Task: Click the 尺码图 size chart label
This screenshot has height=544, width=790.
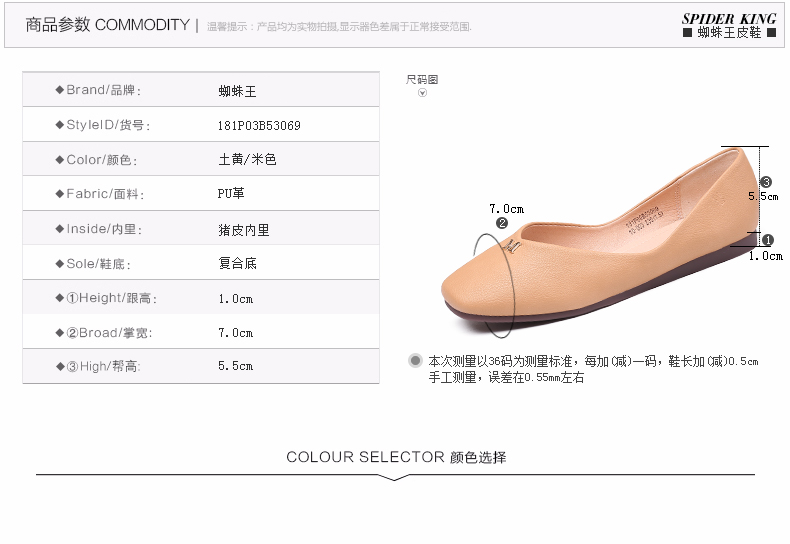Action: [x=422, y=80]
